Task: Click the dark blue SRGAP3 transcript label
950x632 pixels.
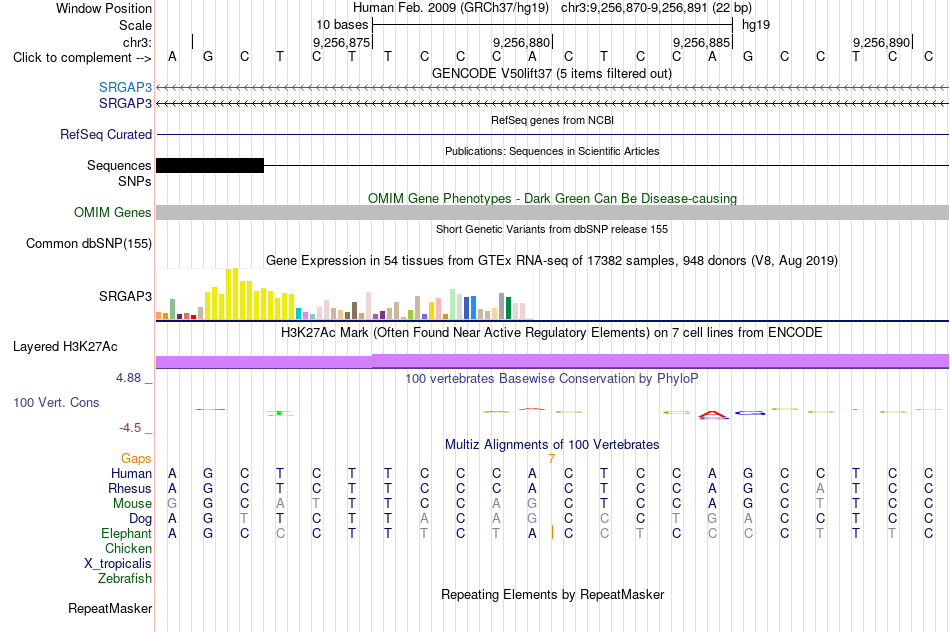Action: (x=125, y=104)
